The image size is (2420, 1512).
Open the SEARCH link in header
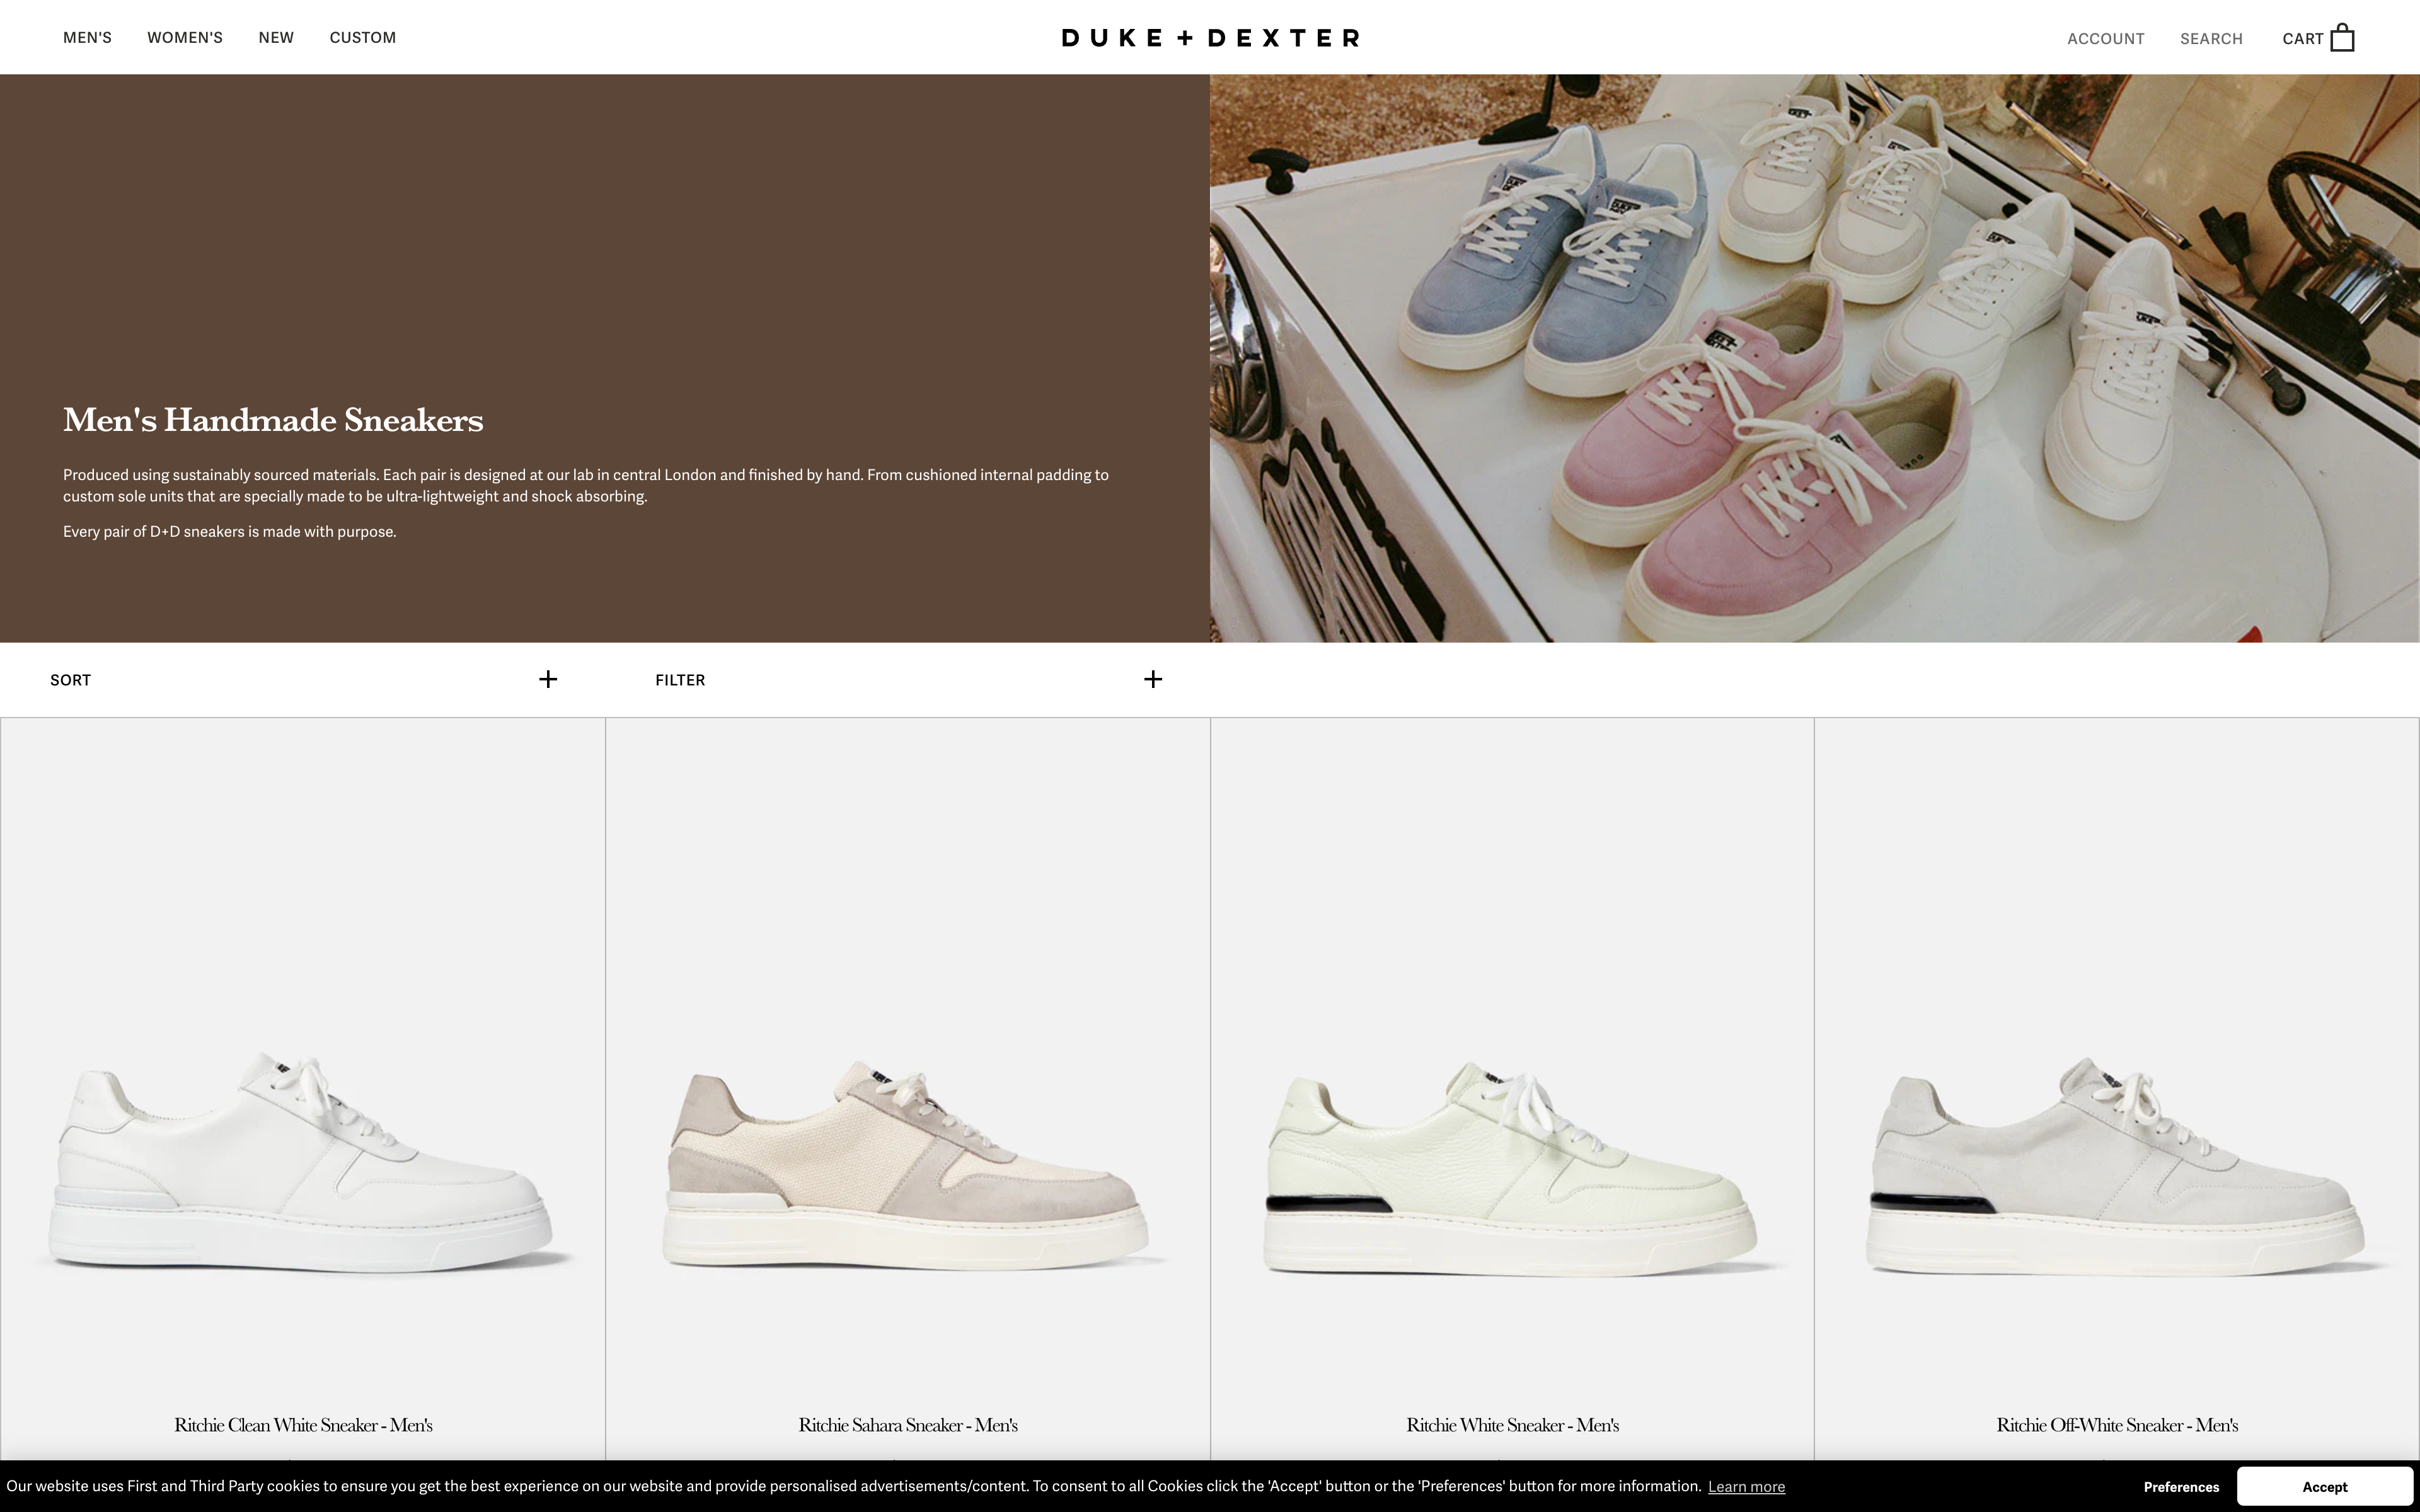(2211, 39)
